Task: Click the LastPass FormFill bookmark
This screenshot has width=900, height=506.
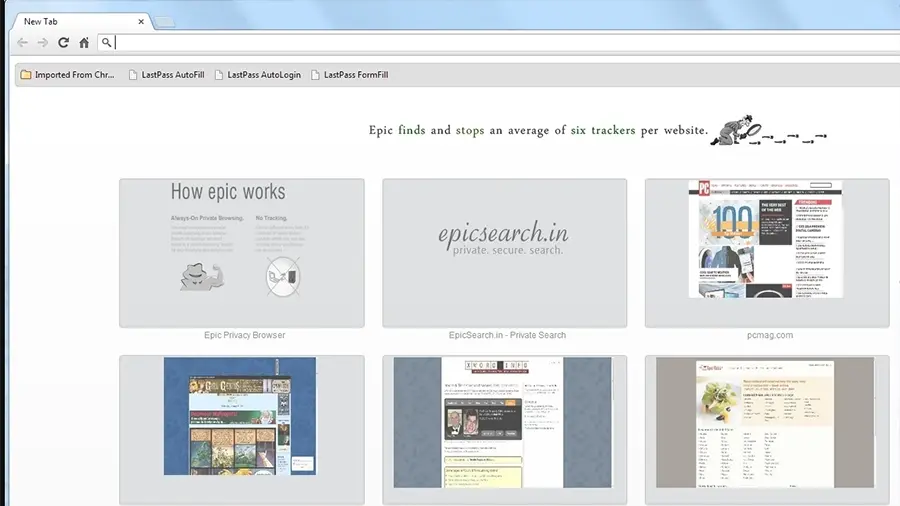Action: pyautogui.click(x=350, y=75)
